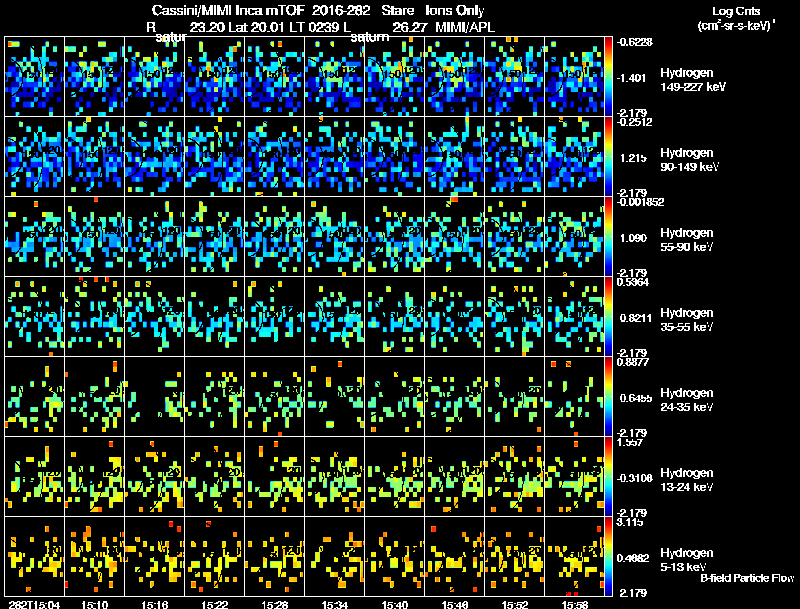Select the Hydrogen 55-90 keV row label
Image resolution: width=800 pixels, height=609 pixels.
click(x=687, y=240)
